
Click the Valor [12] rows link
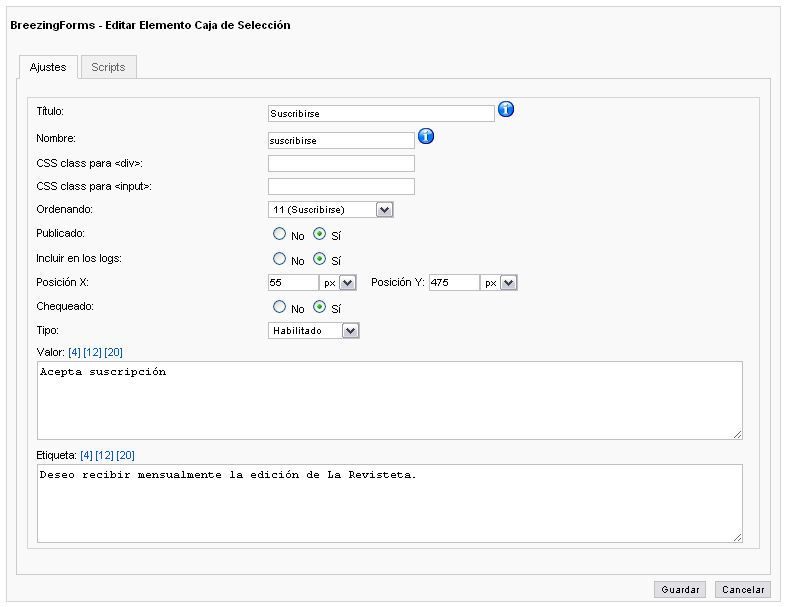[92, 352]
